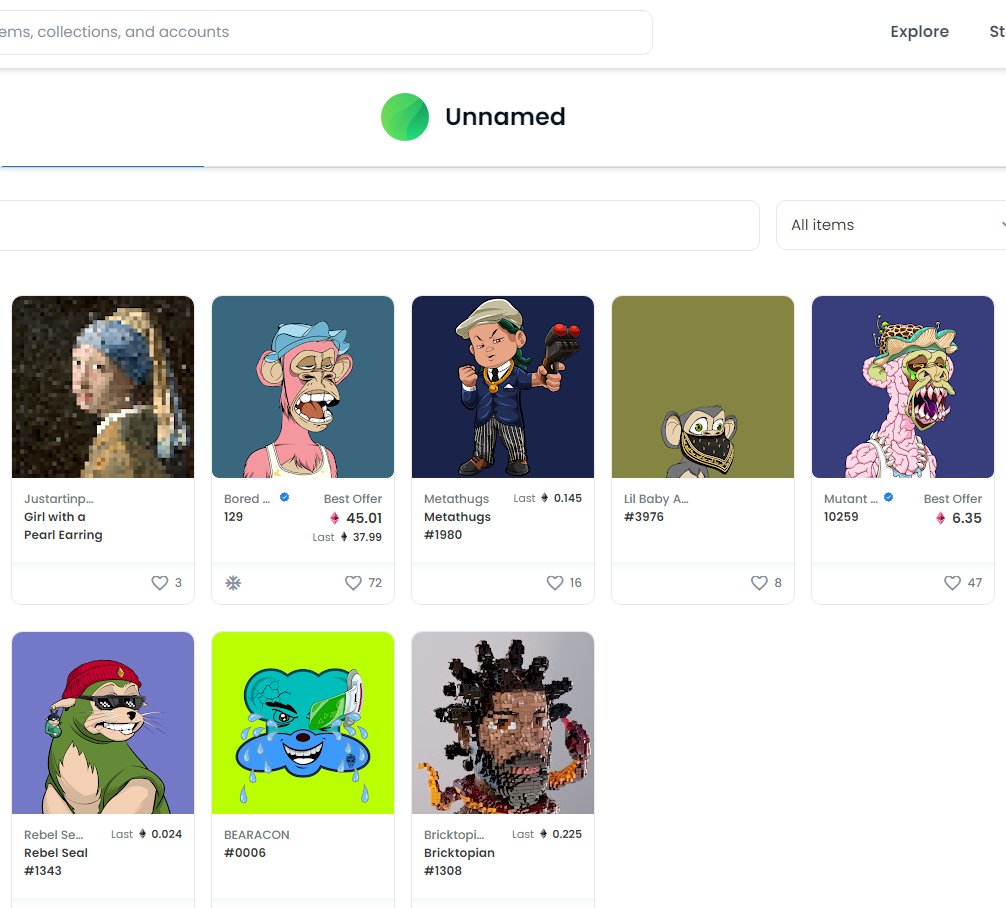This screenshot has height=908, width=1006.
Task: Open the Rebel Se... collection link
Action: pos(53,835)
